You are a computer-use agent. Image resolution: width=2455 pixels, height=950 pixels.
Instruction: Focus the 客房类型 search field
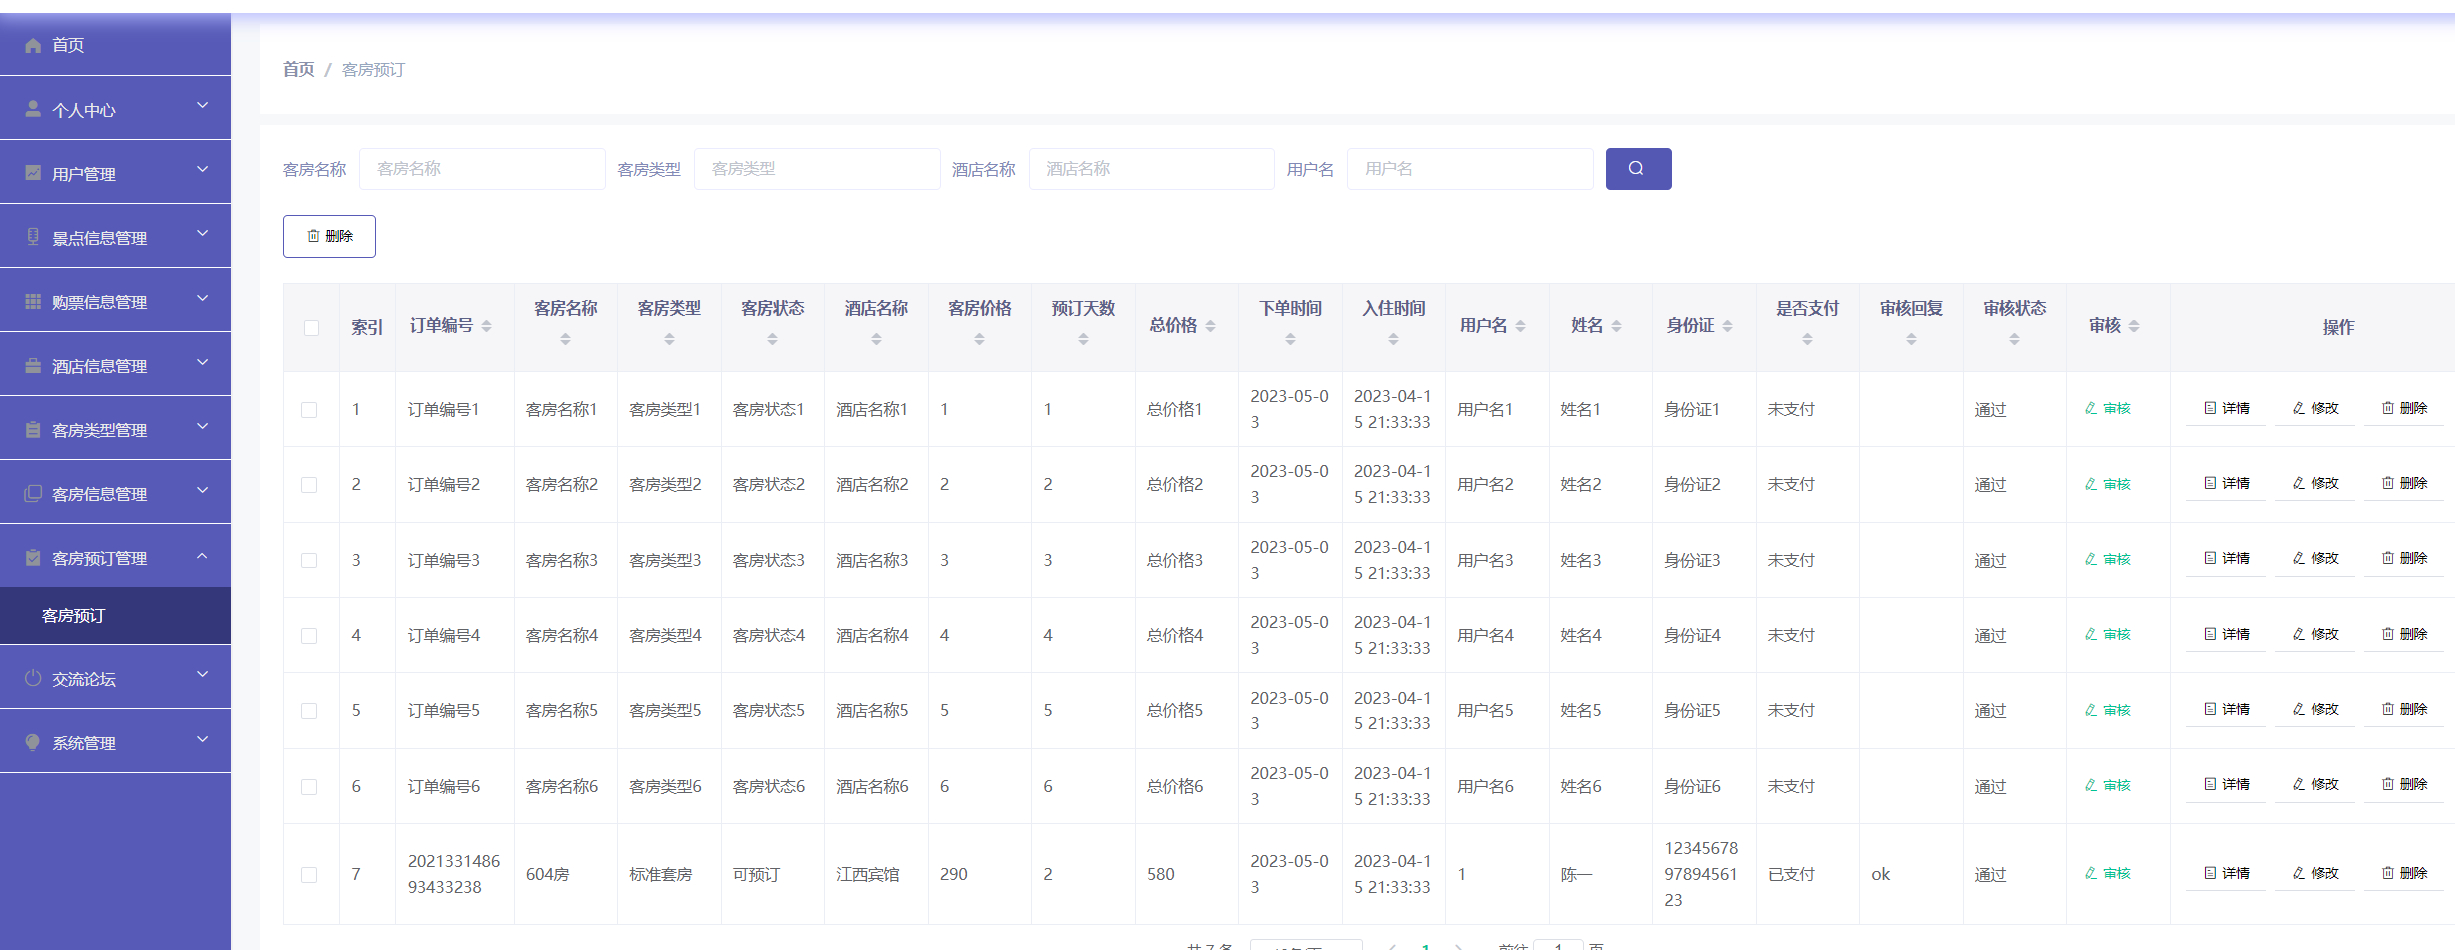[x=817, y=169]
